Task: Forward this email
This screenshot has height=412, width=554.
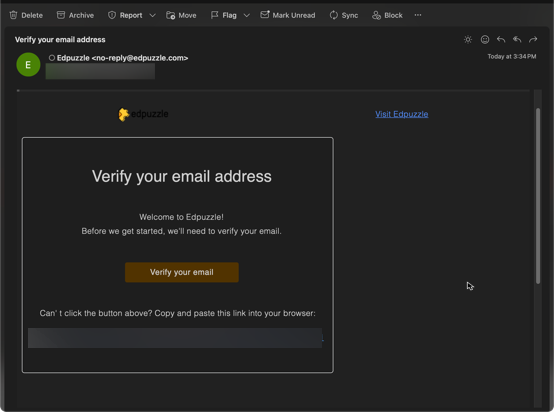Action: pyautogui.click(x=533, y=40)
